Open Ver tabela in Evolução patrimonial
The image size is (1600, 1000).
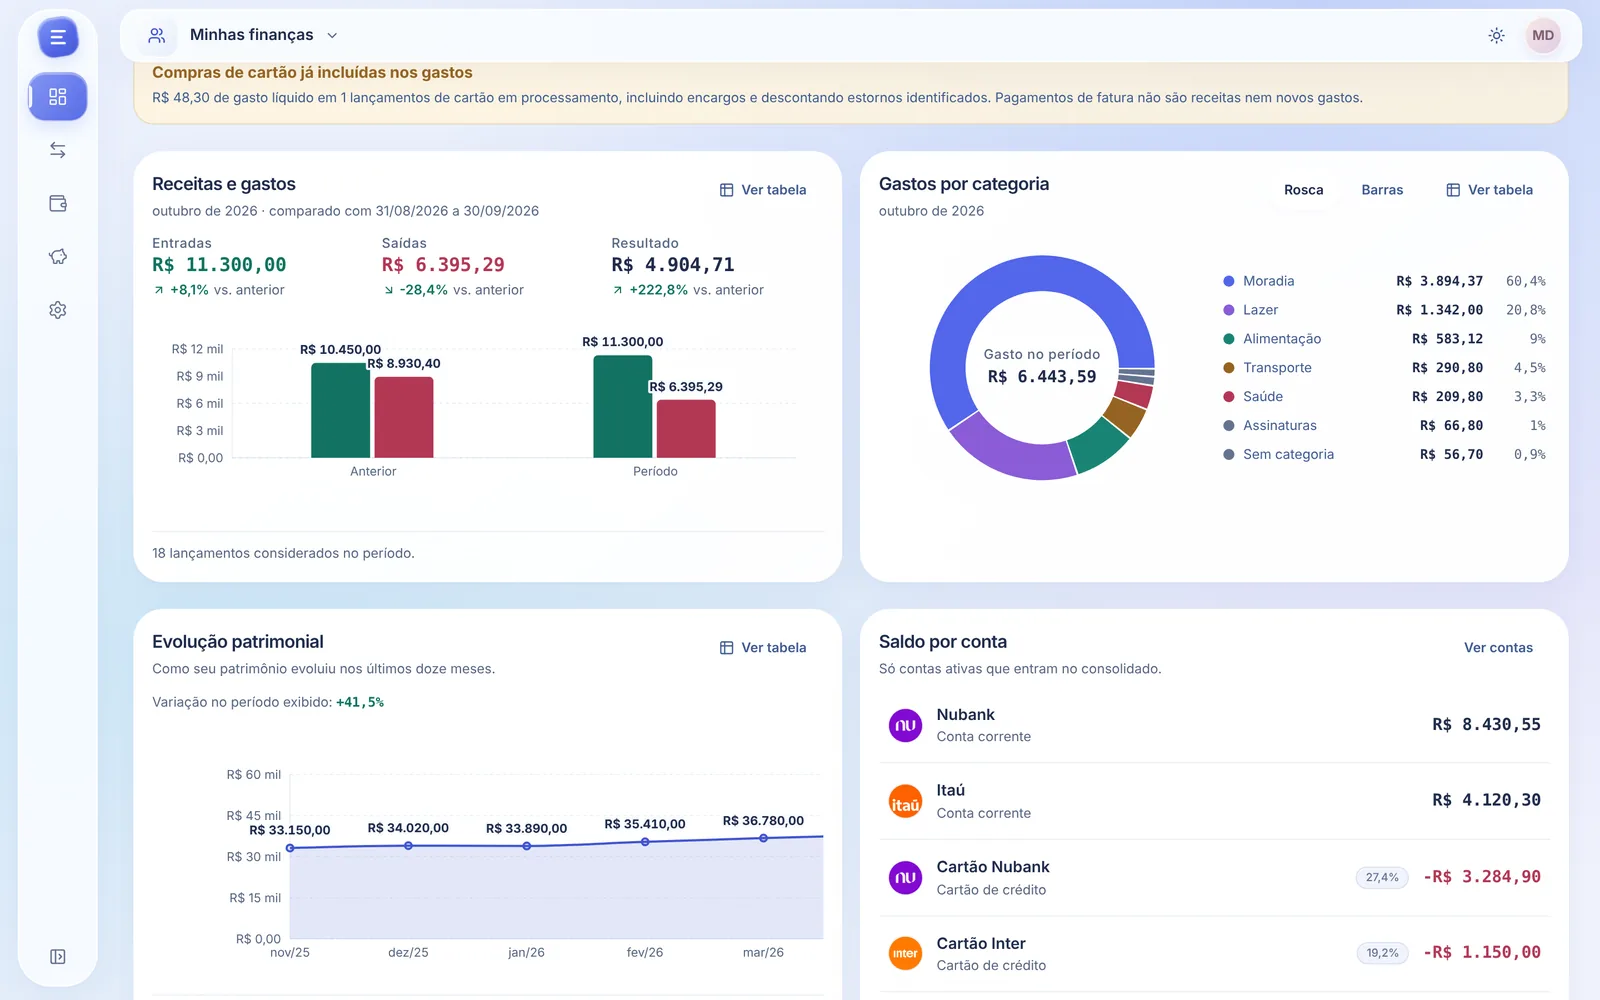pyautogui.click(x=763, y=648)
